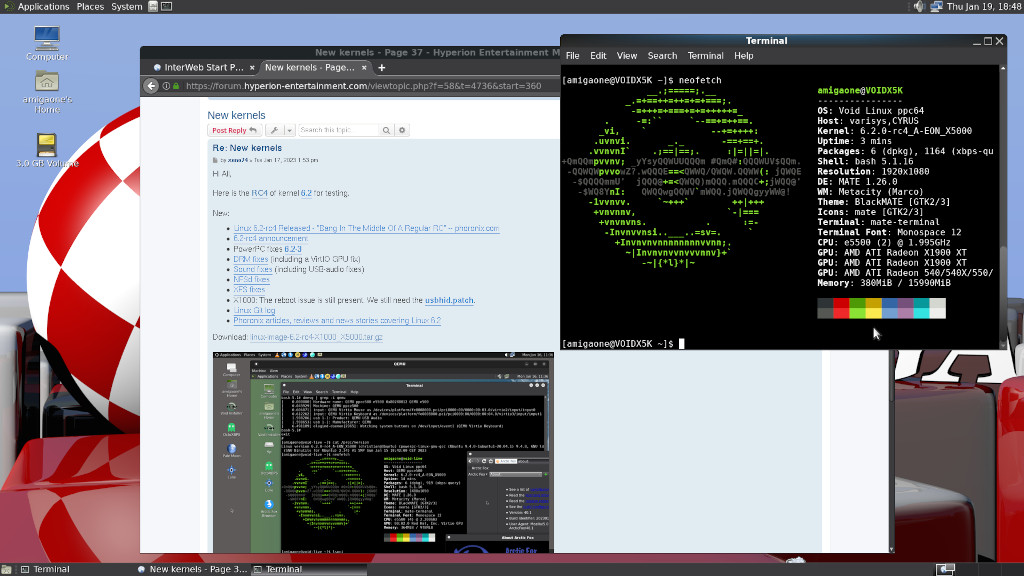Open the Linux 6.2-rc4 Released phoronix link
This screenshot has width=1024, height=576.
point(366,229)
